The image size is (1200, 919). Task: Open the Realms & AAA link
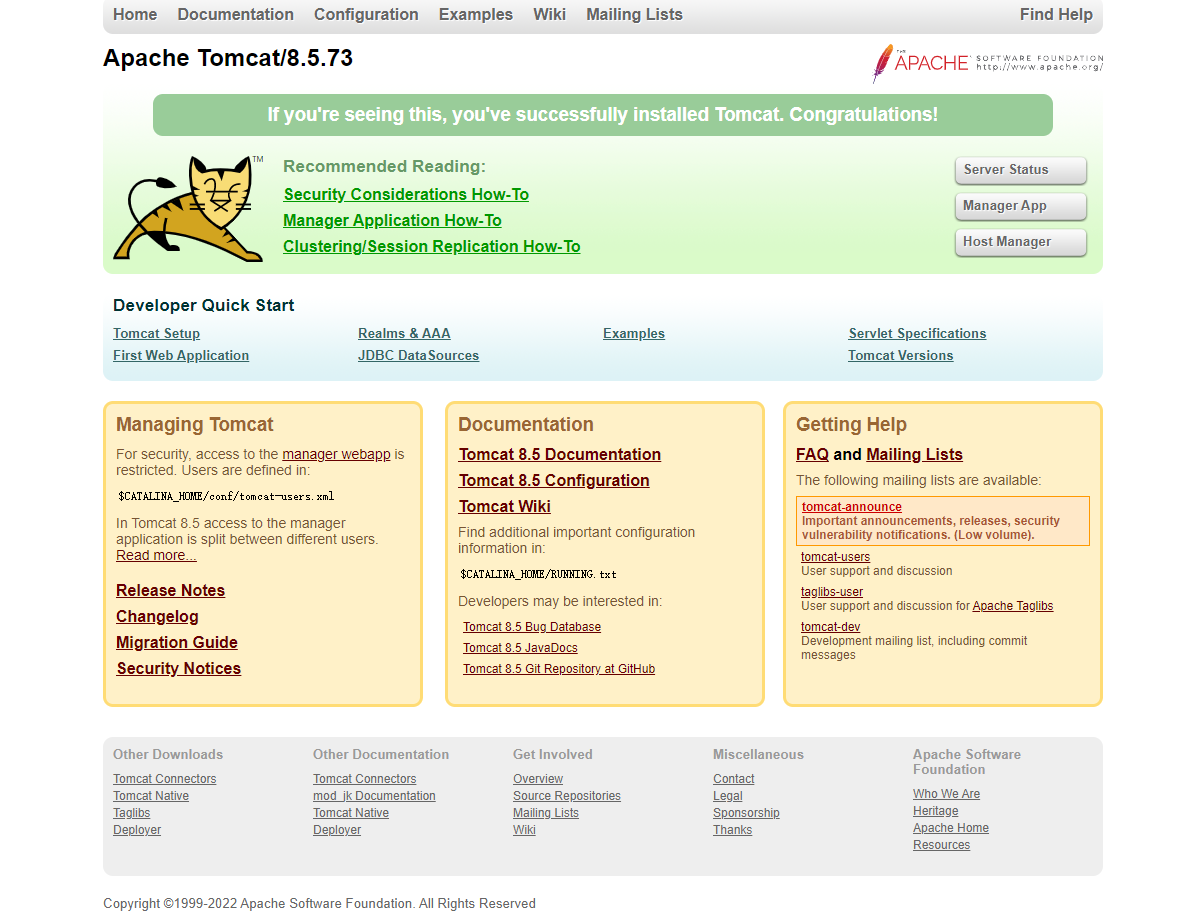404,333
